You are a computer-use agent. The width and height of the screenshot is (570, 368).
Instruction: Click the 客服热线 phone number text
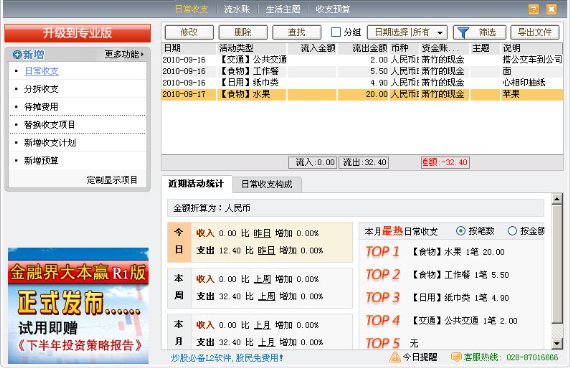(x=532, y=357)
